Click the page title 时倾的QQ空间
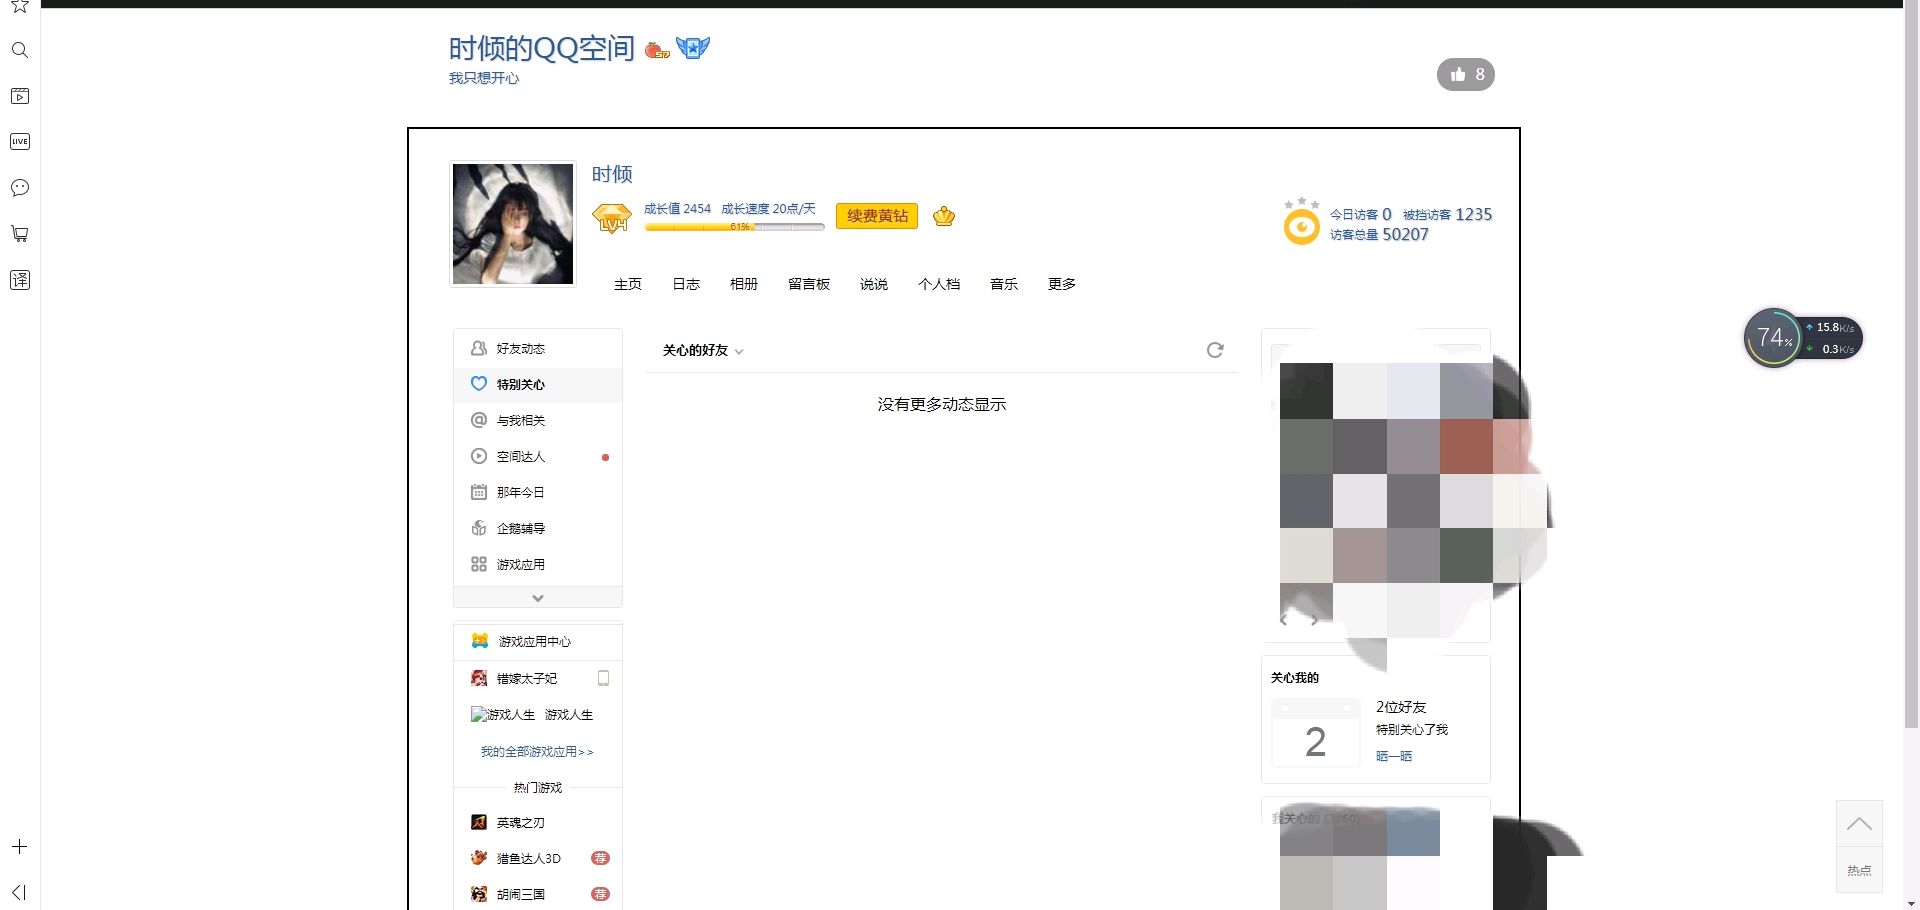The image size is (1920, 910). [x=541, y=48]
